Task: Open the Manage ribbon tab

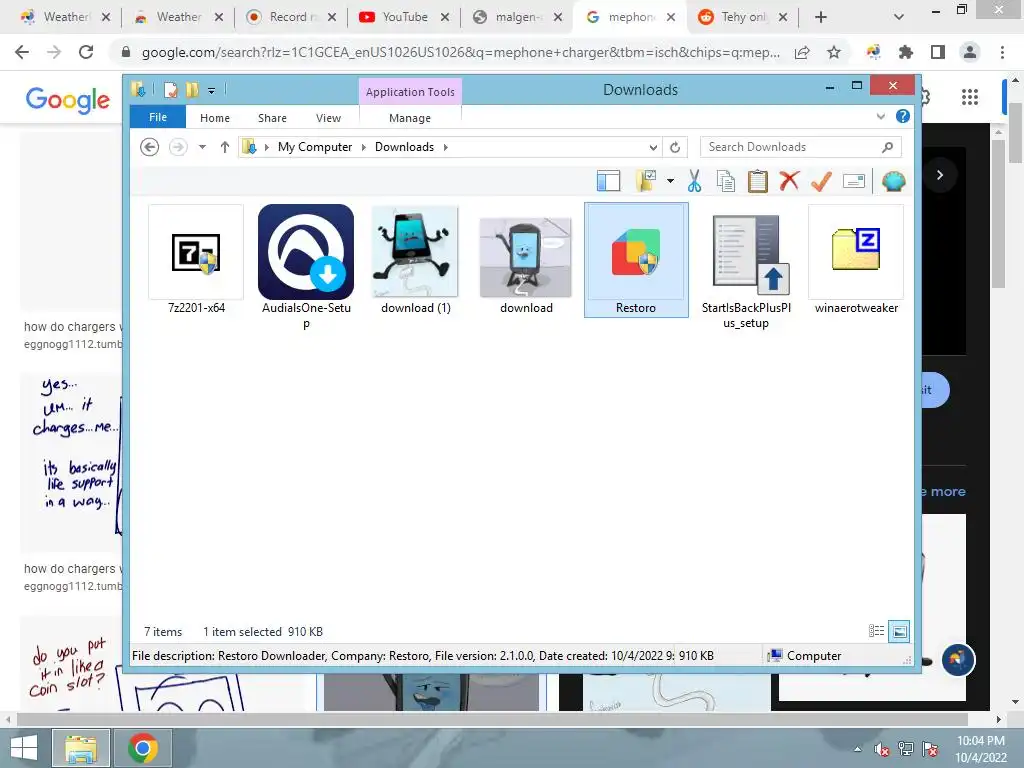Action: coord(410,118)
